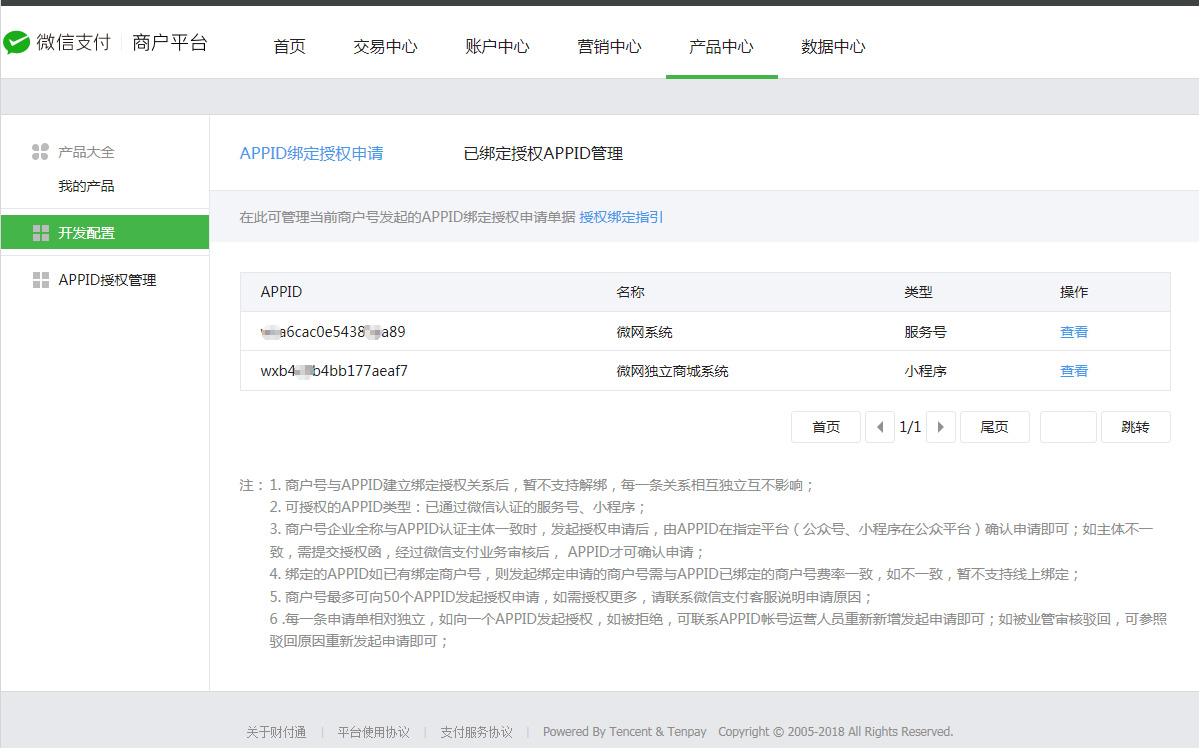The height and width of the screenshot is (748, 1199).
Task: Open 我的产品 in sidebar
Action: coord(86,186)
